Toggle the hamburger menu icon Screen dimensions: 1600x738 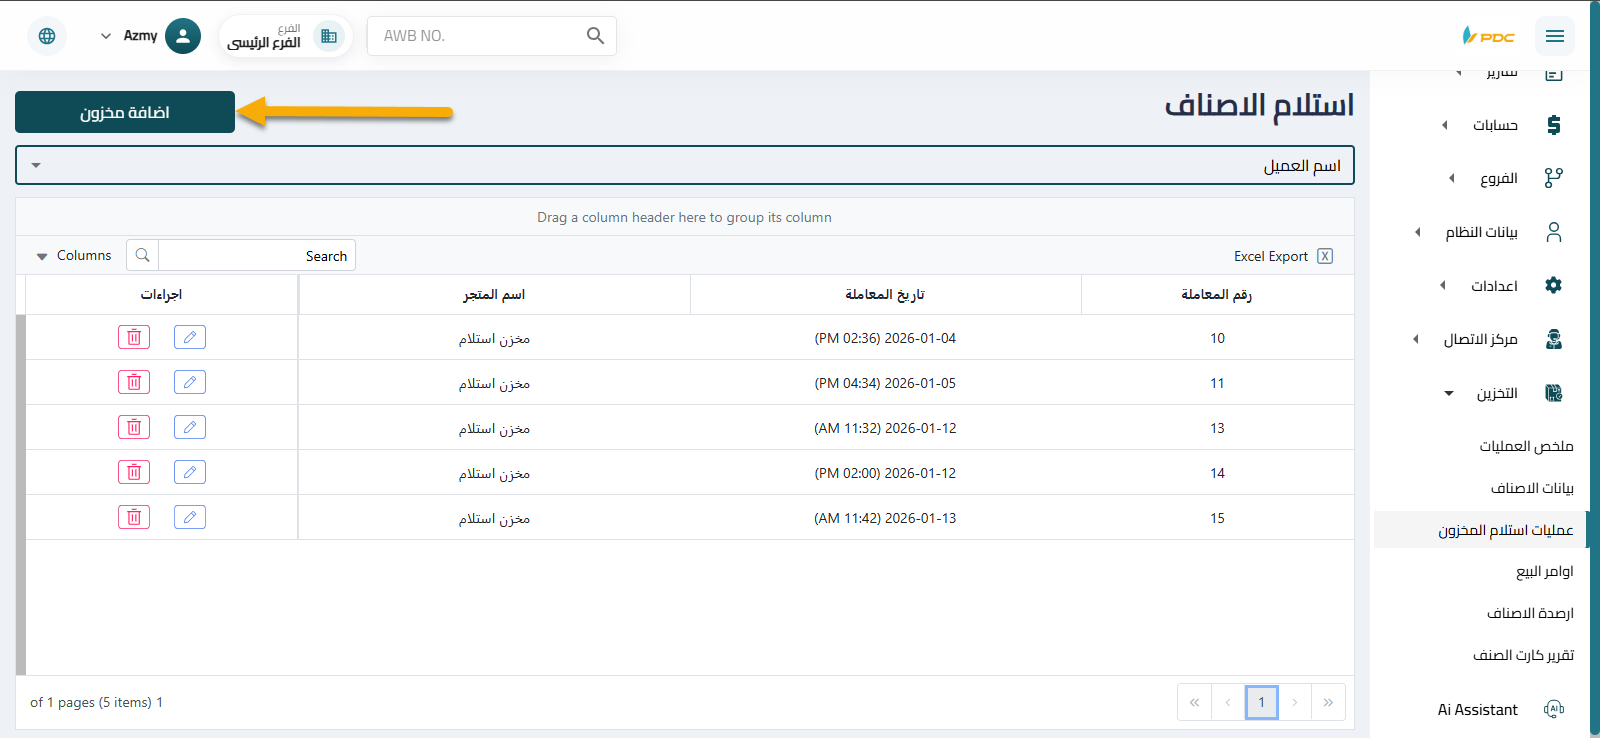(x=1554, y=36)
